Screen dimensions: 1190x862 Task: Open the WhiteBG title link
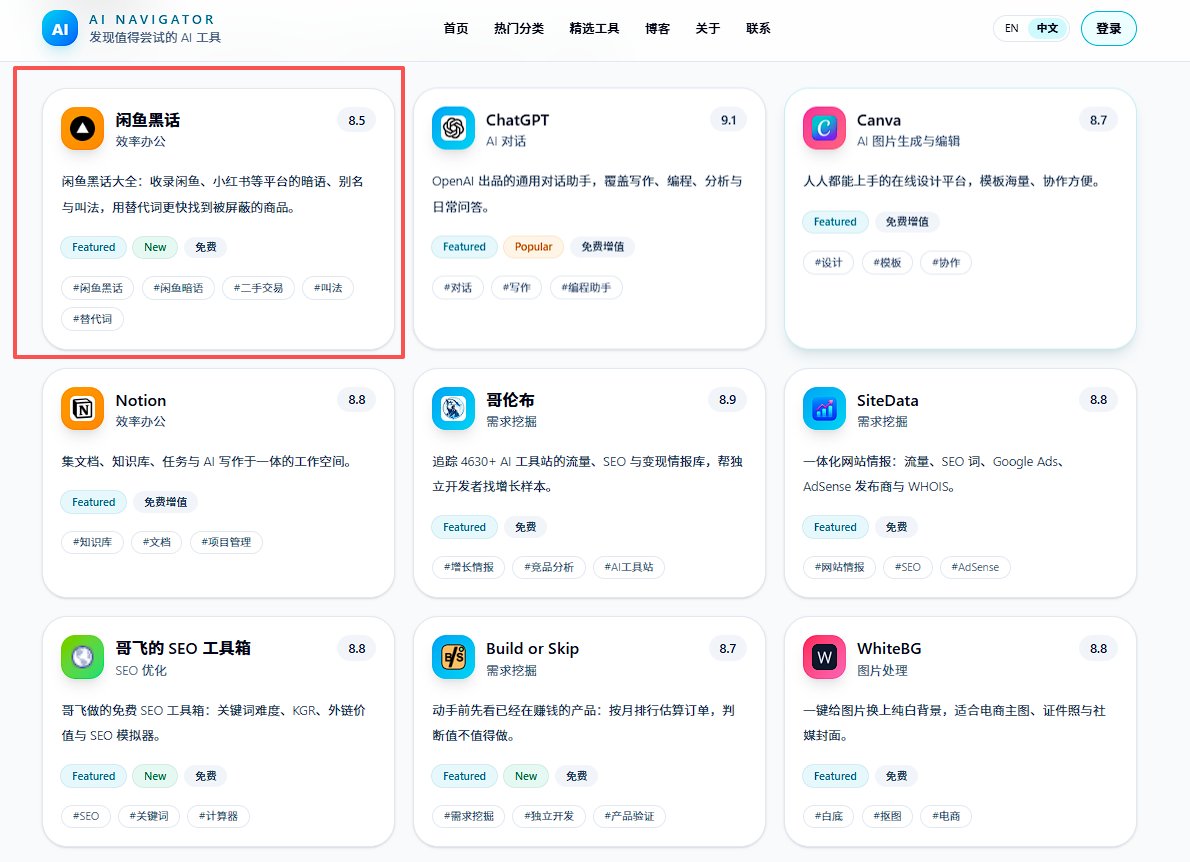point(889,649)
